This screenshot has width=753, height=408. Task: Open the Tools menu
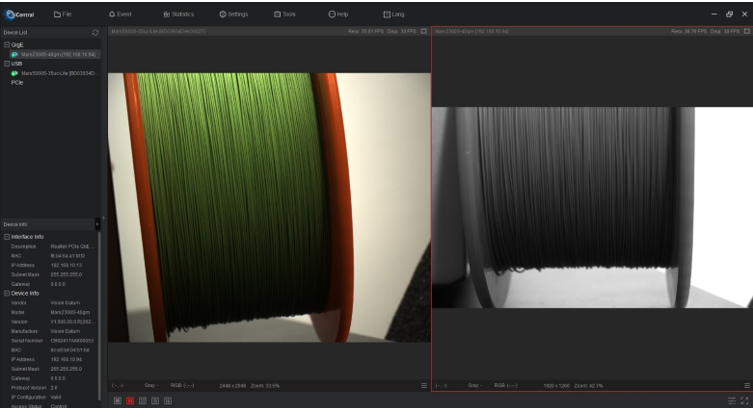pyautogui.click(x=284, y=14)
